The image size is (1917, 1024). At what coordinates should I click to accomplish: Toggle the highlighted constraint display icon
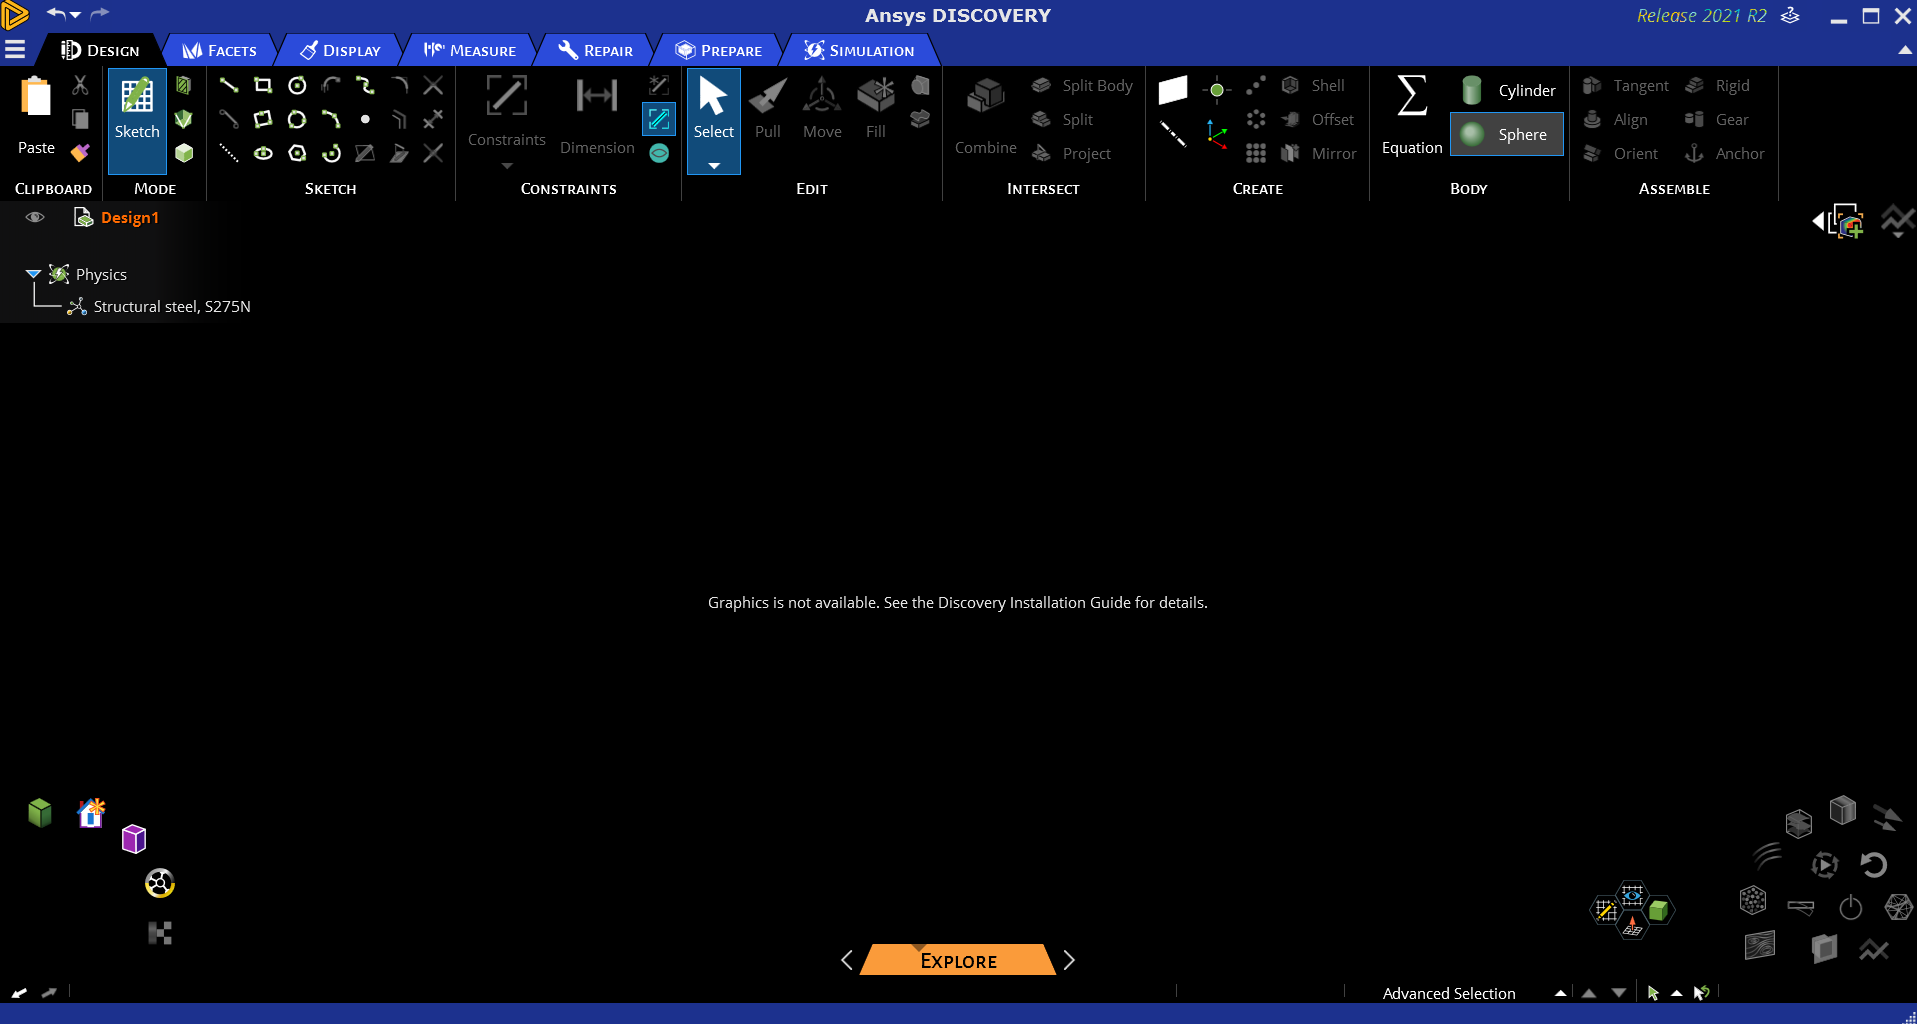pos(659,119)
